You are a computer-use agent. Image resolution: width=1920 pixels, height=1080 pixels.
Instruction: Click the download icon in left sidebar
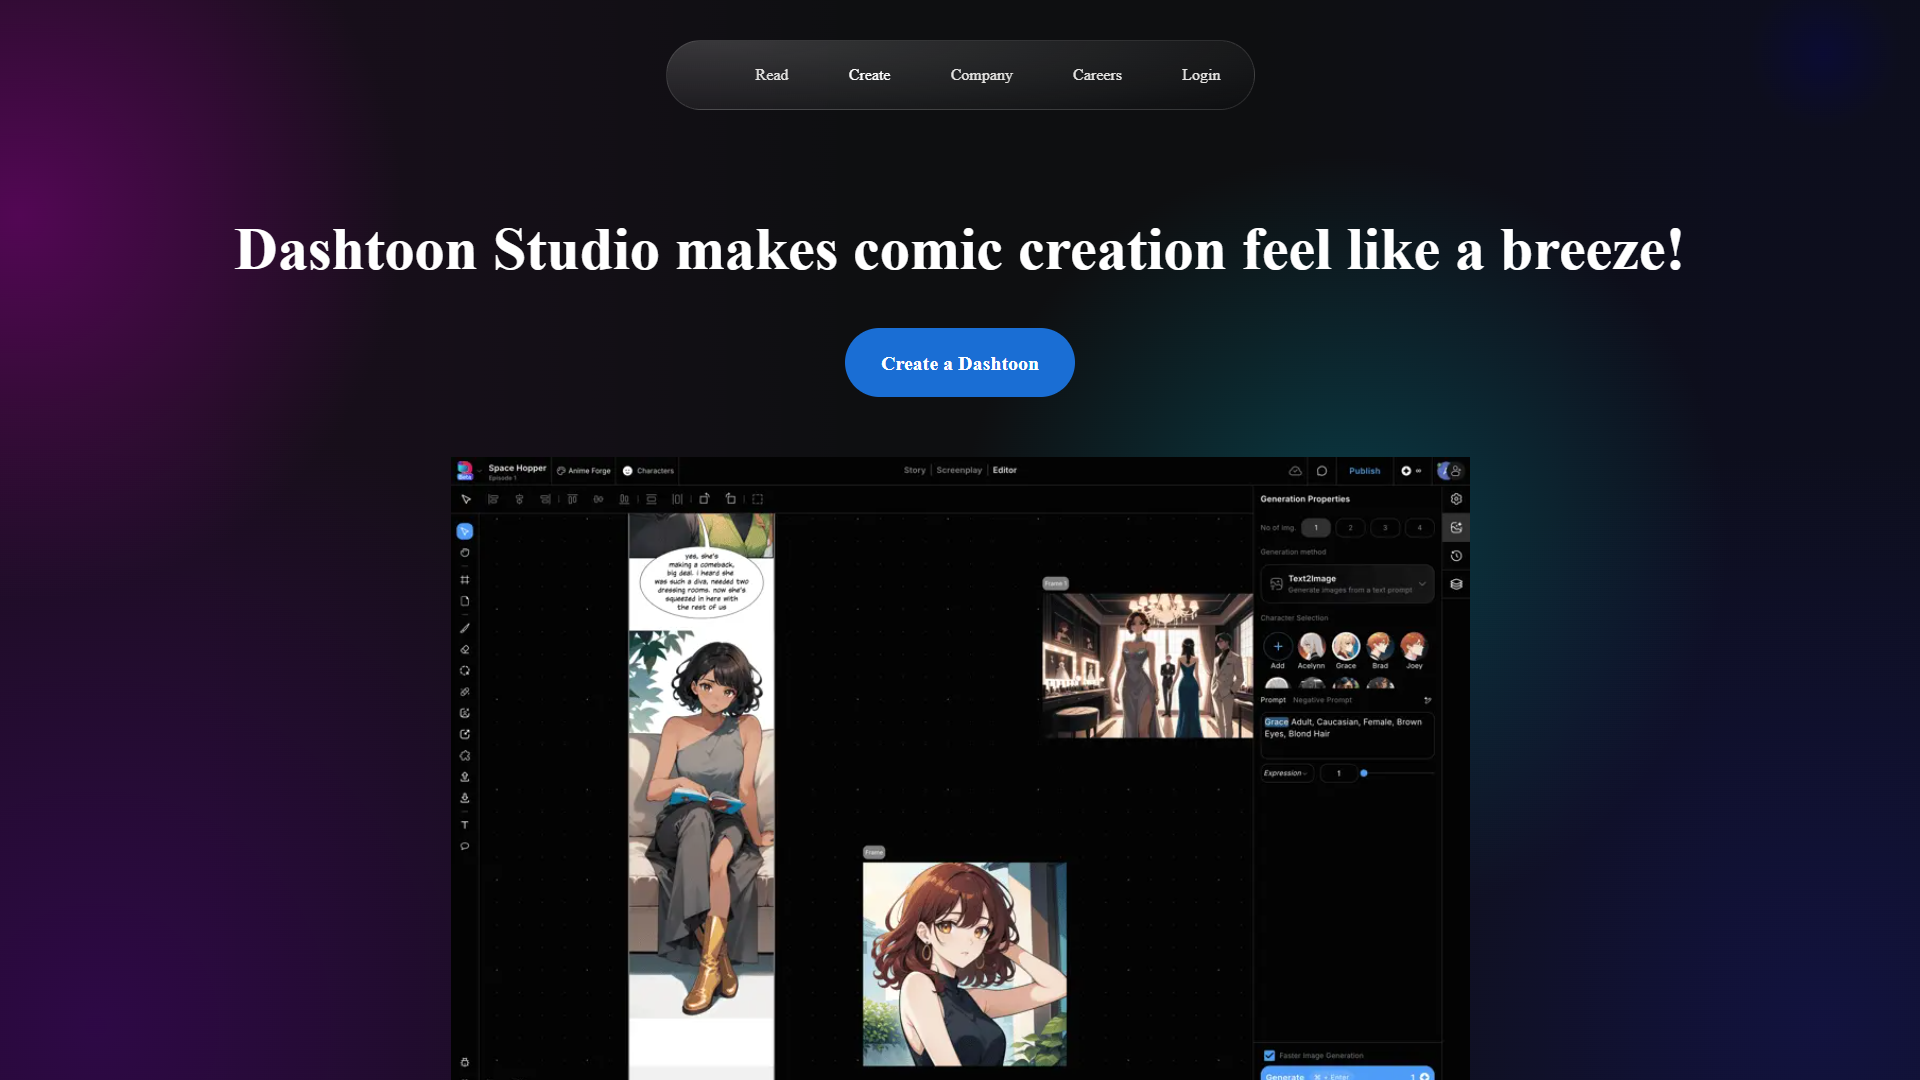click(x=465, y=798)
